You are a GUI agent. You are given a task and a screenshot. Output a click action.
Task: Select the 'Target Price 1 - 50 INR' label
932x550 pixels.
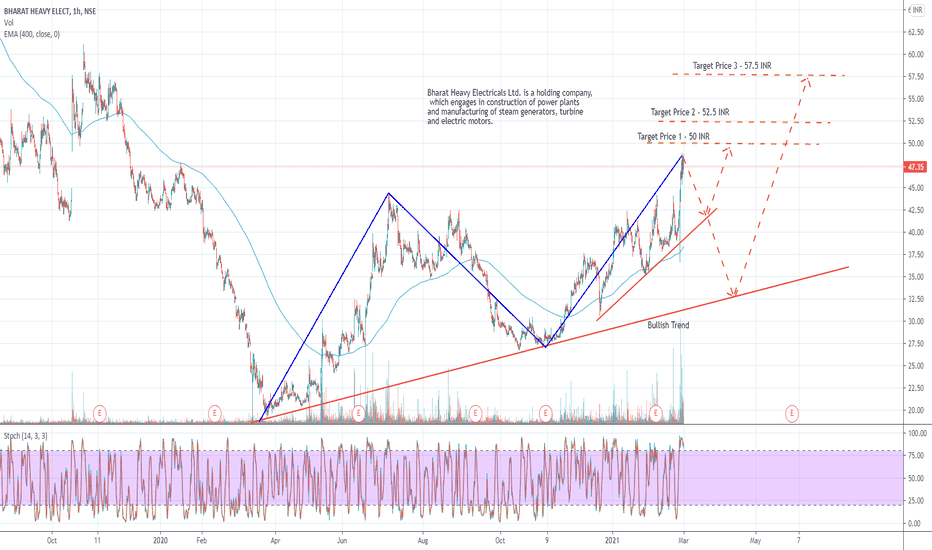tap(673, 136)
